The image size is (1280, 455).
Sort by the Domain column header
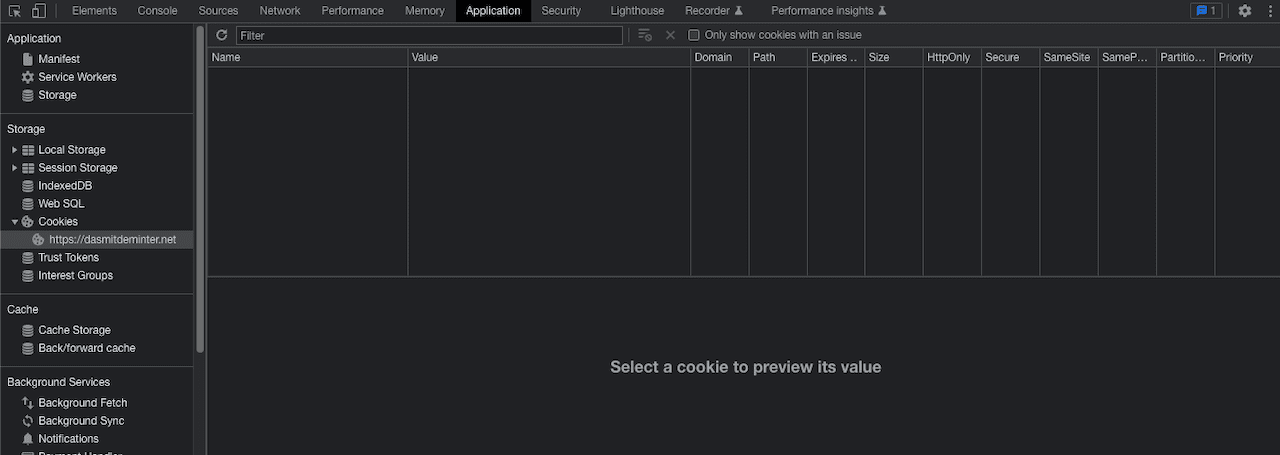[719, 57]
